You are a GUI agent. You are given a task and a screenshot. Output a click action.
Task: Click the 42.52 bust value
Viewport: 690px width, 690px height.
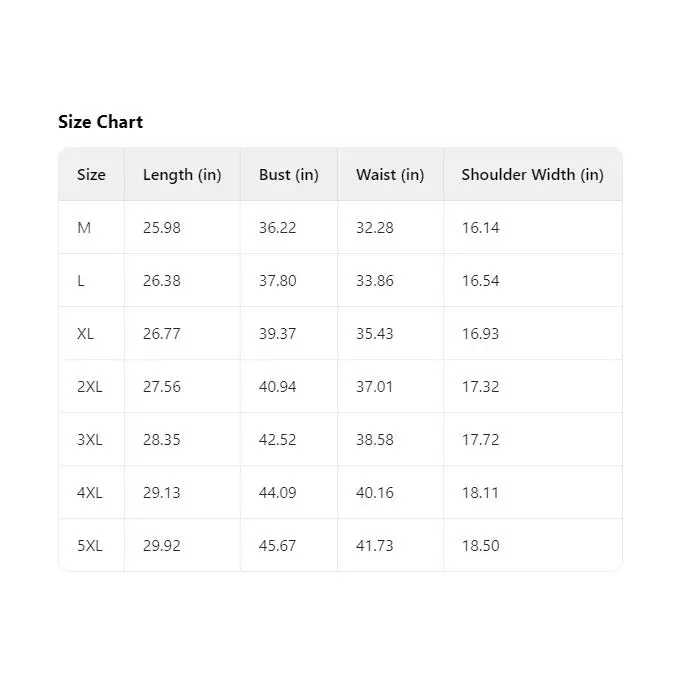(278, 440)
